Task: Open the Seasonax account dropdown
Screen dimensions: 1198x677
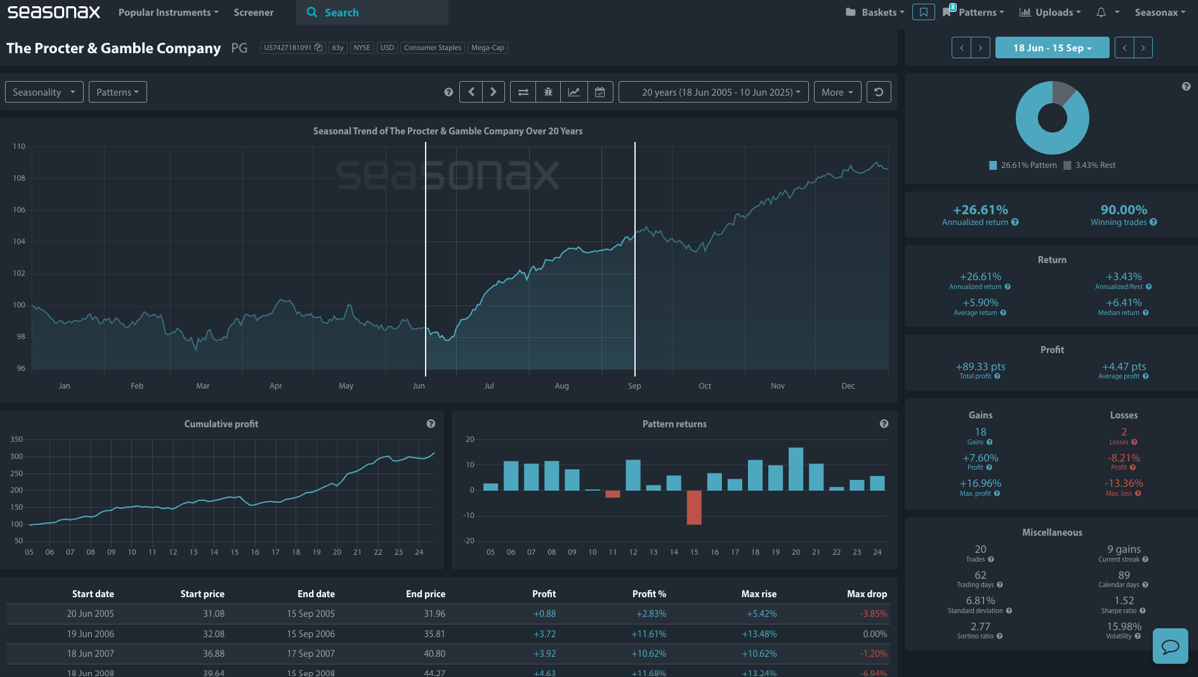Action: pos(1160,12)
